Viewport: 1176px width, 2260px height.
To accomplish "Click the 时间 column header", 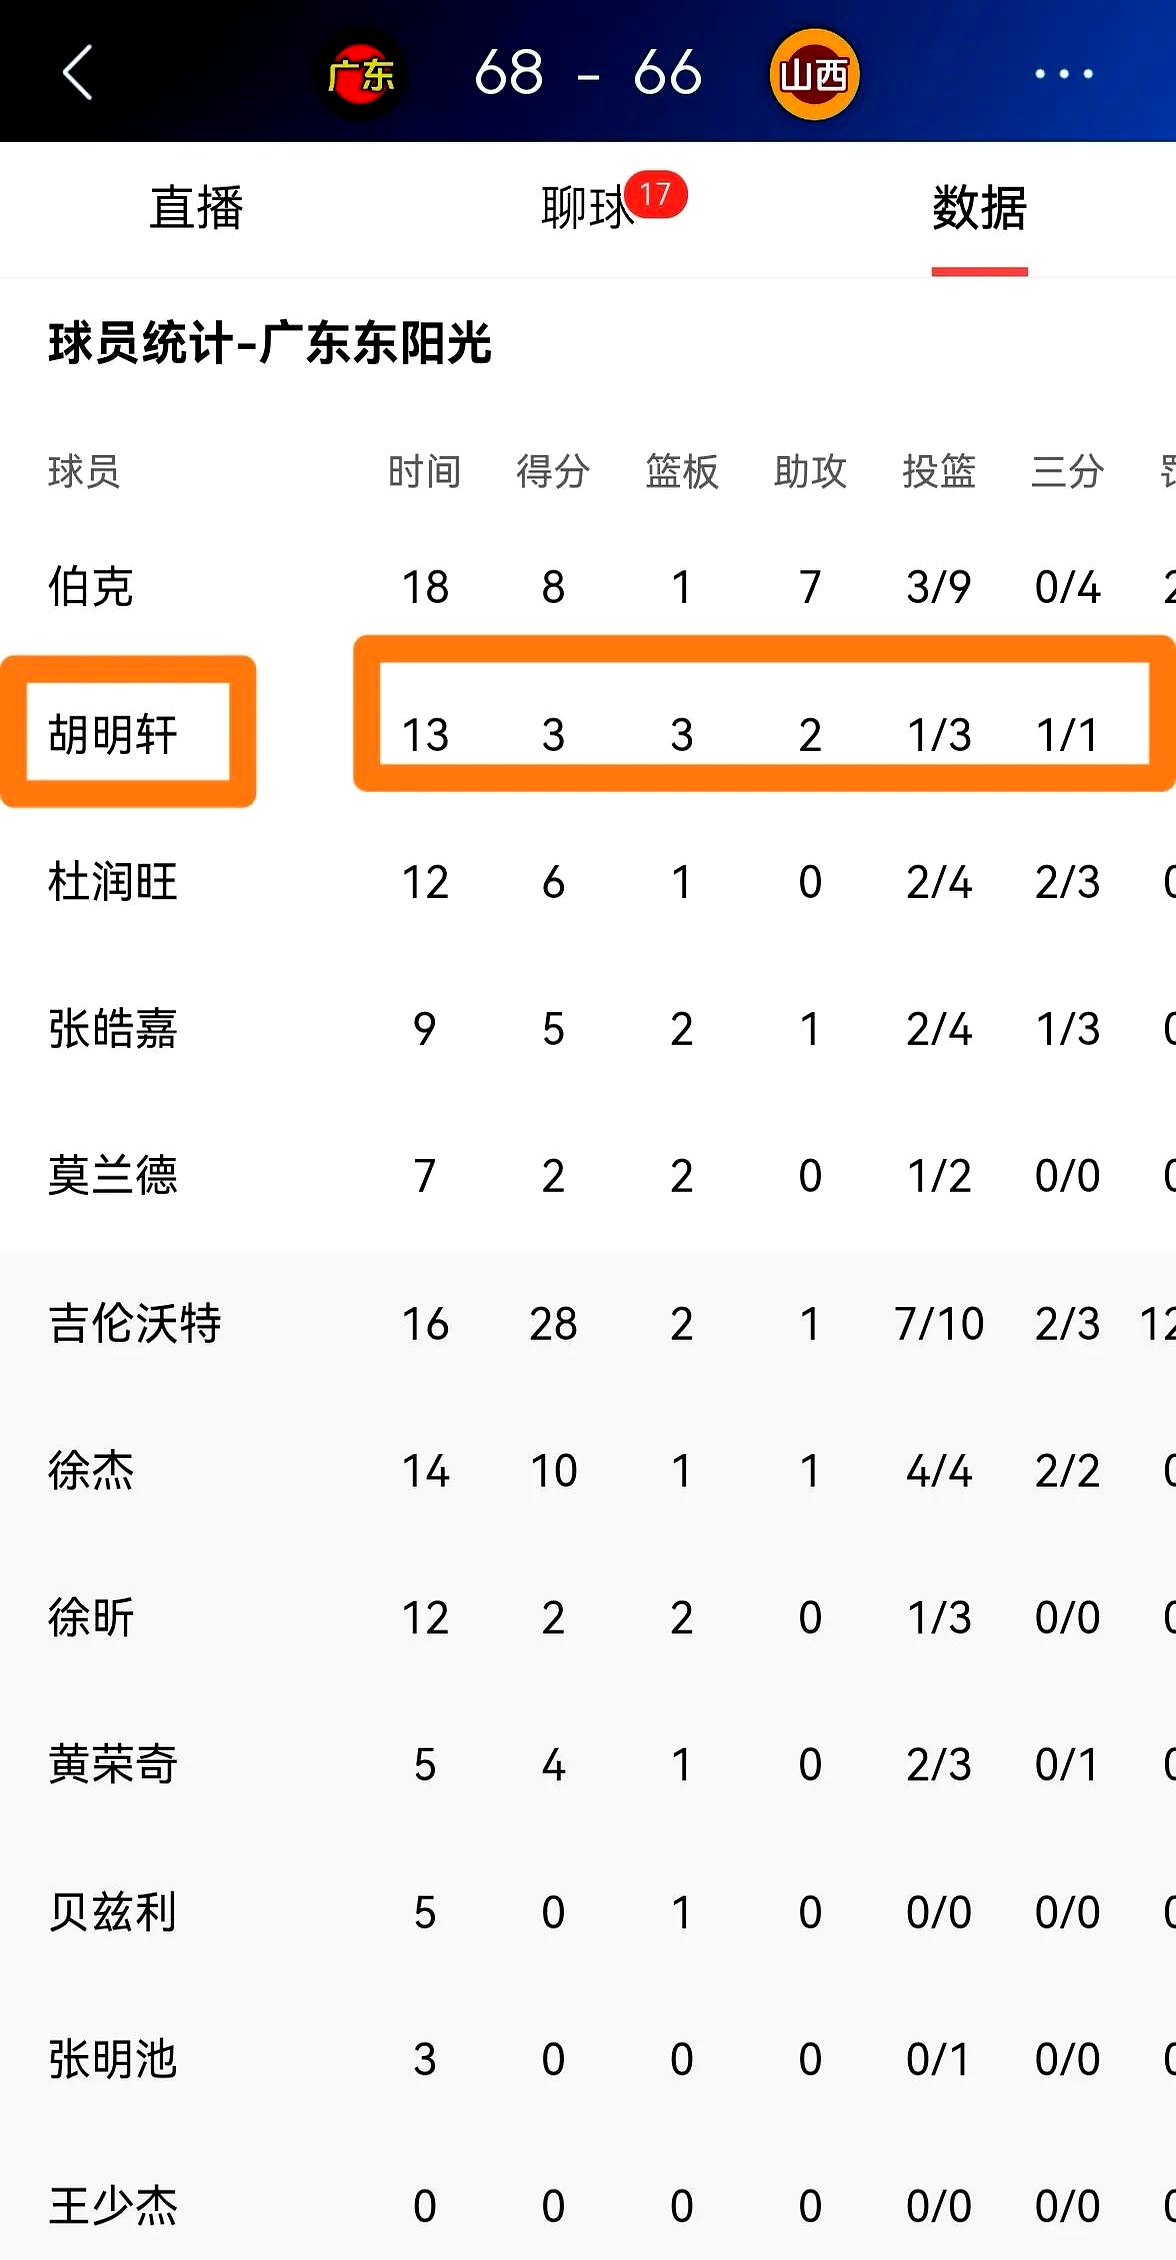I will point(424,471).
